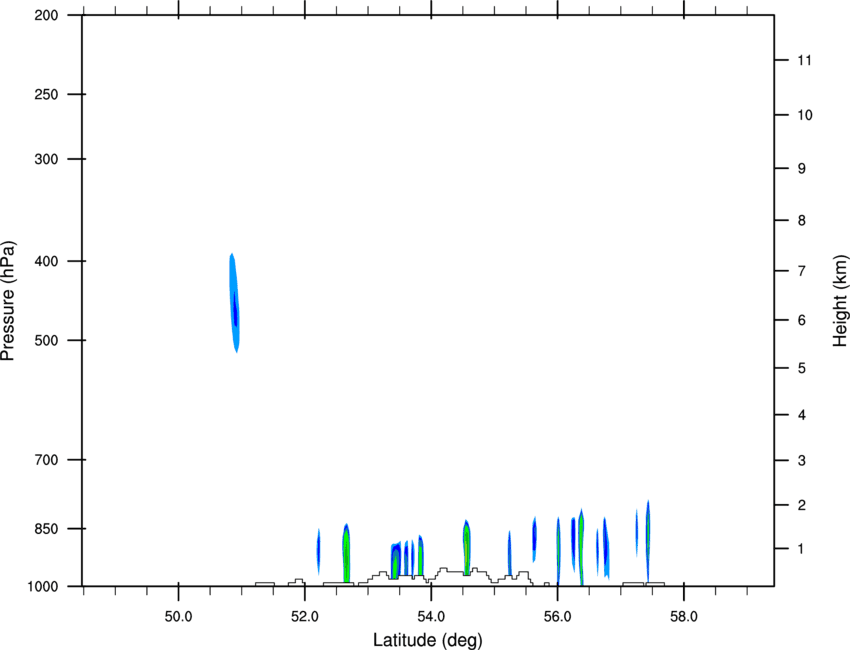This screenshot has height=650, width=850.
Task: Click the 58.0 latitude tick label
Action: (684, 617)
